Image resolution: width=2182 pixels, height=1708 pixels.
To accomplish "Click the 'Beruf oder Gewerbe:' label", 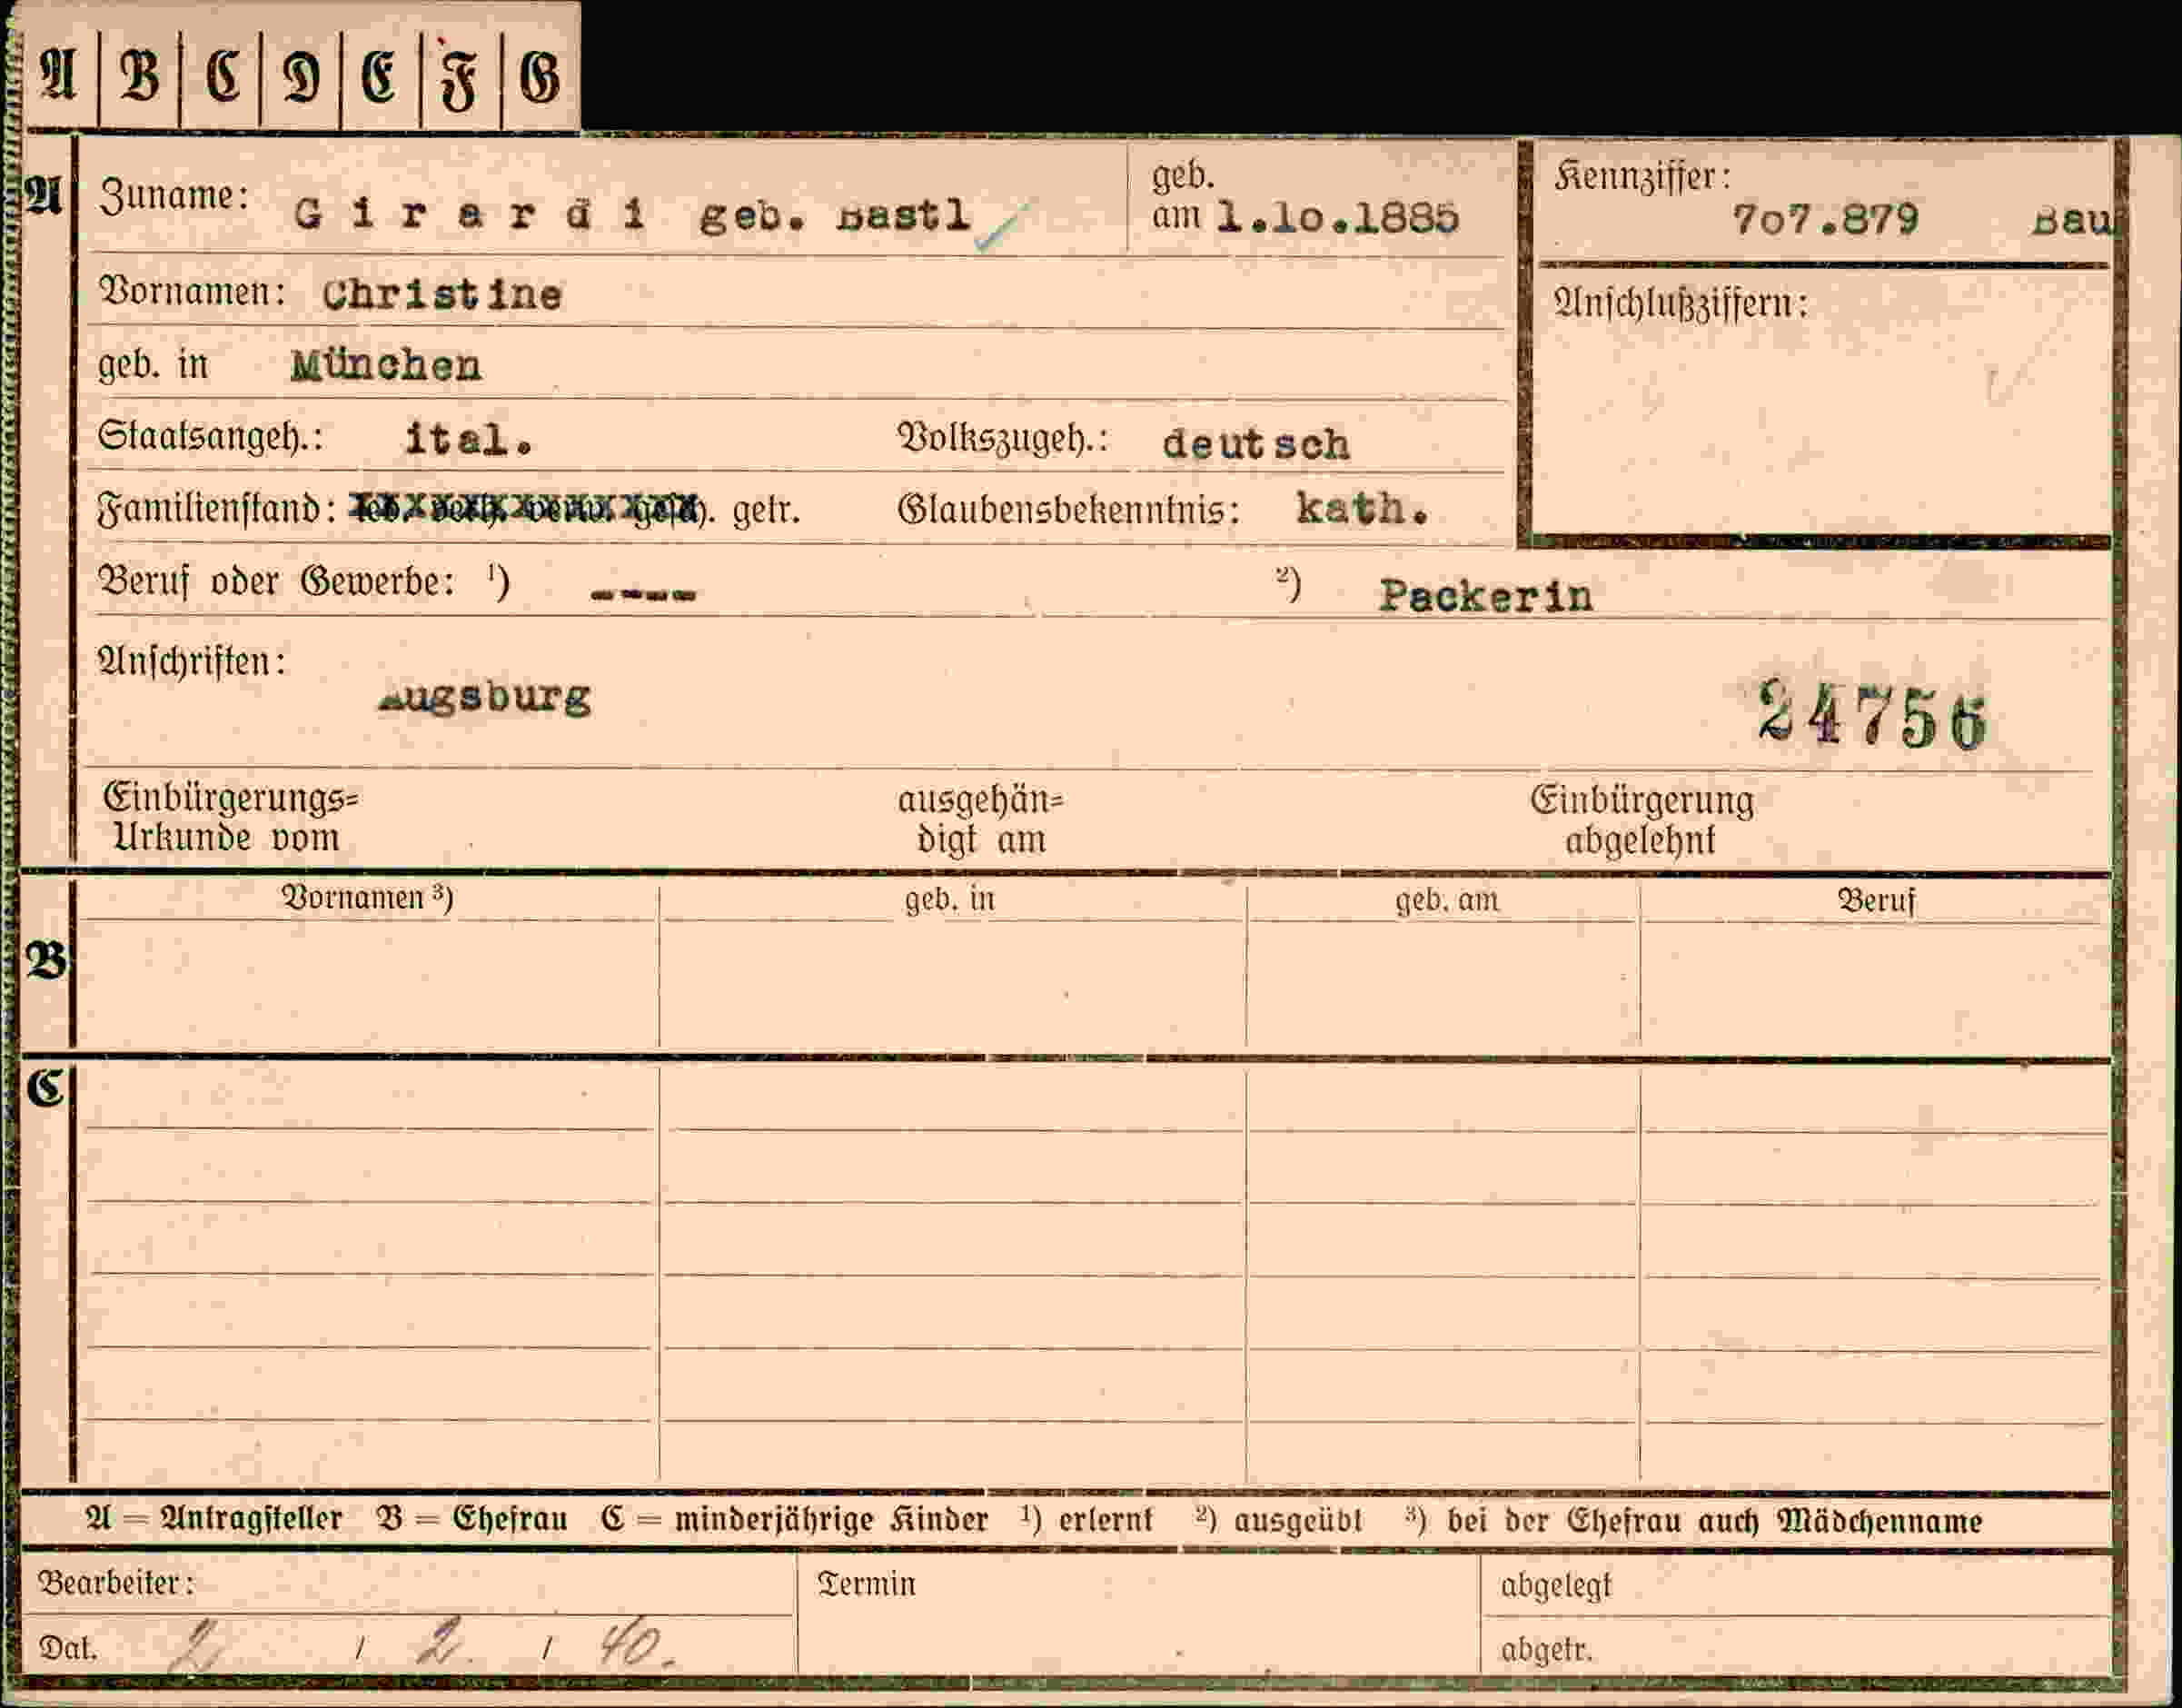I will pyautogui.click(x=276, y=581).
